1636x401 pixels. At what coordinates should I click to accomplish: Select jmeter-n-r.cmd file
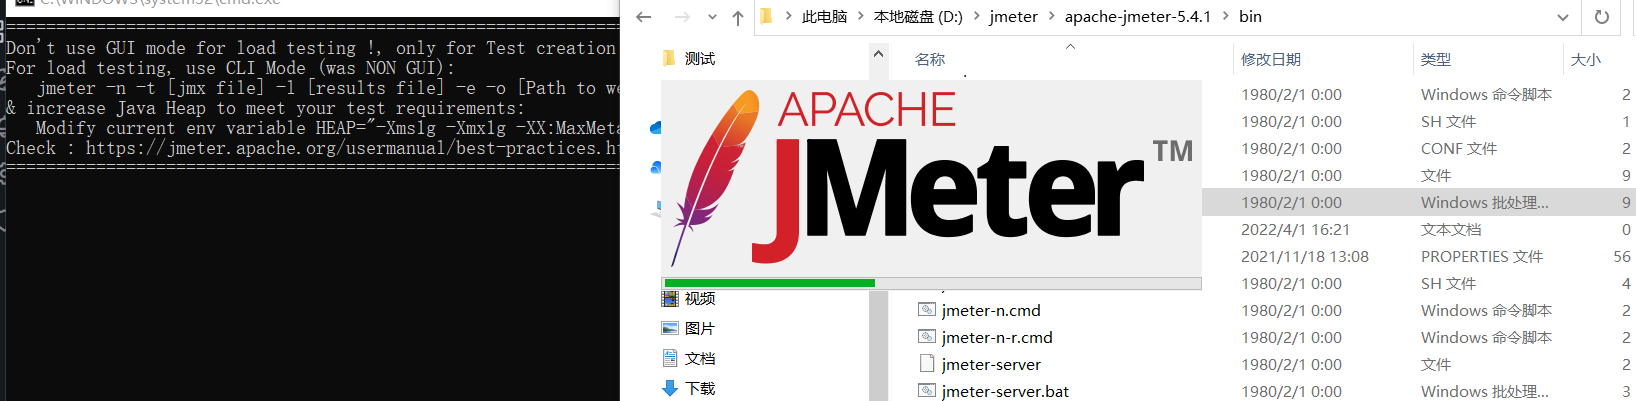coord(997,338)
